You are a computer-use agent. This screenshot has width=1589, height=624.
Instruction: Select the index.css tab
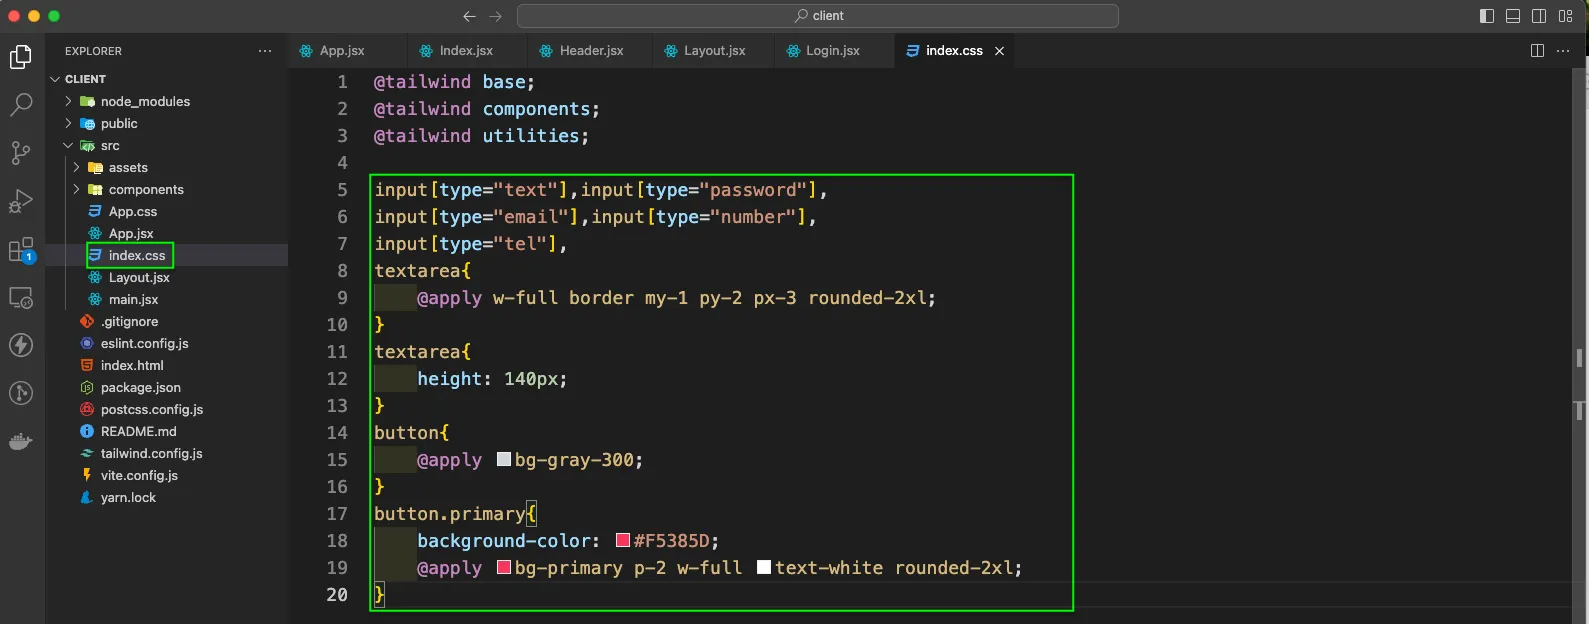pos(954,51)
